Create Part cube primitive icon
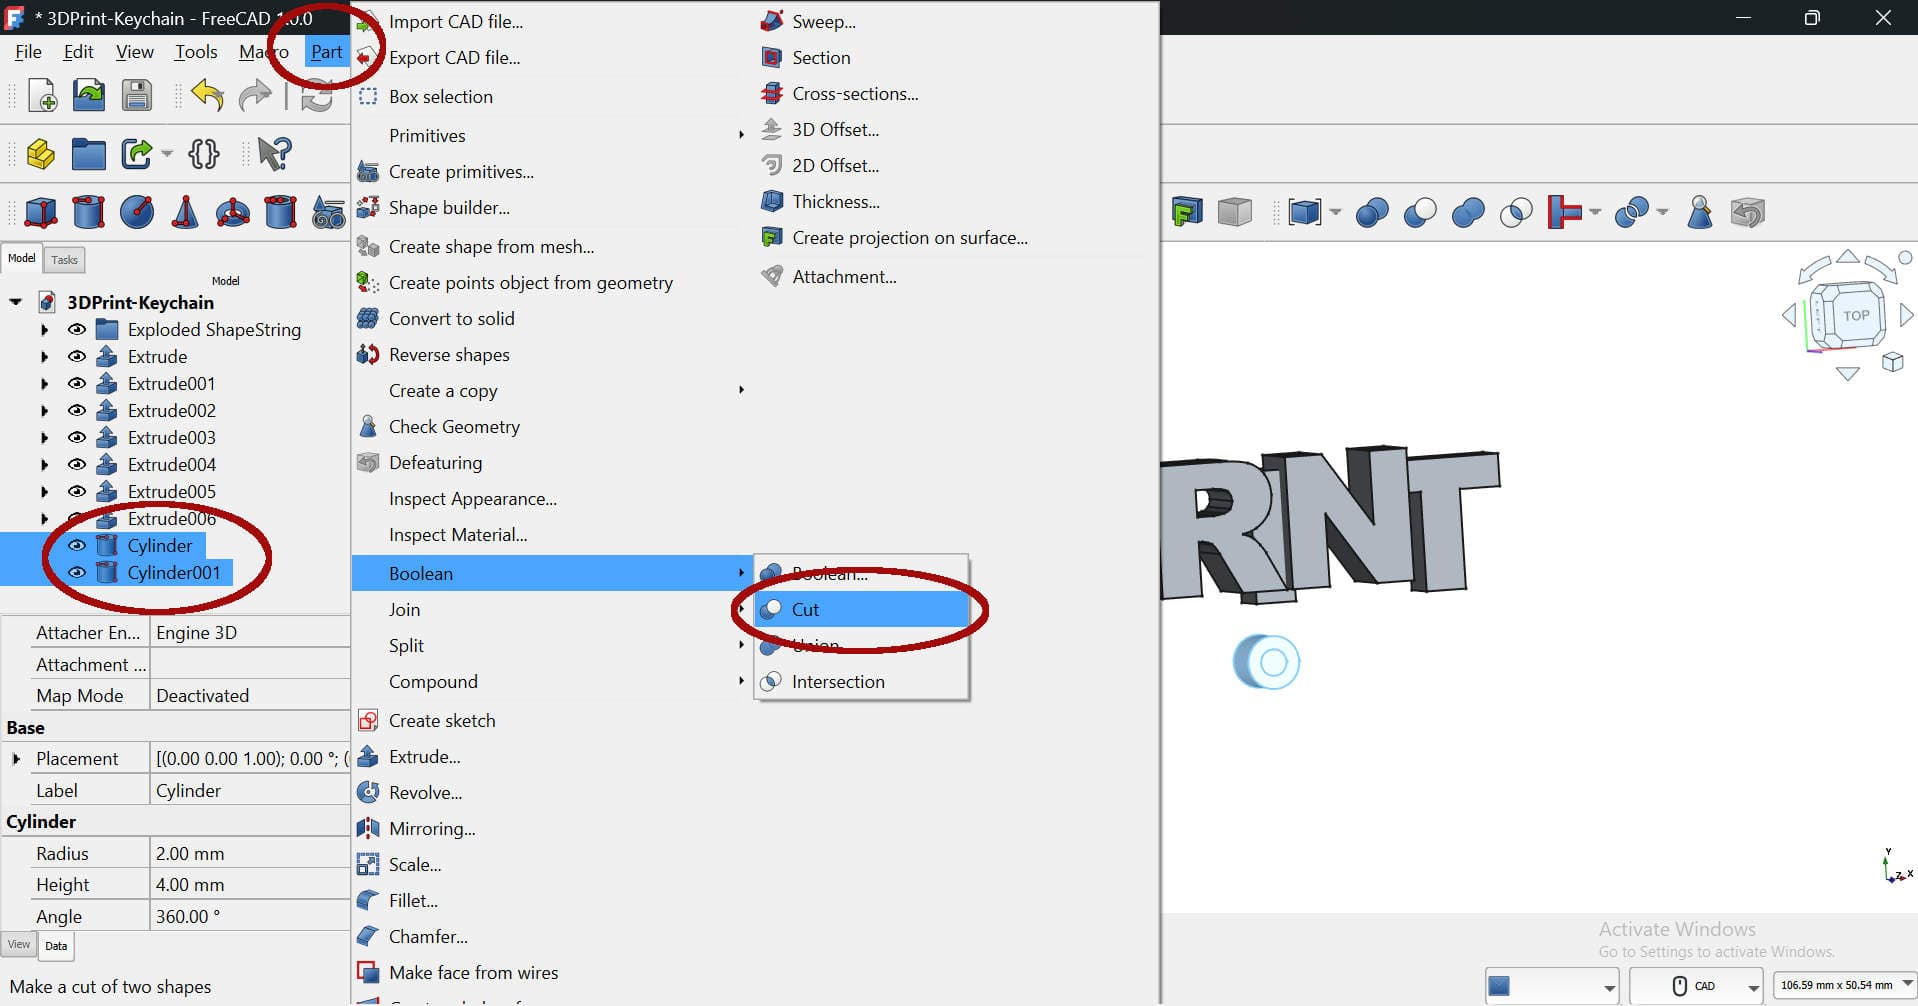The height and width of the screenshot is (1006, 1918). 41,212
